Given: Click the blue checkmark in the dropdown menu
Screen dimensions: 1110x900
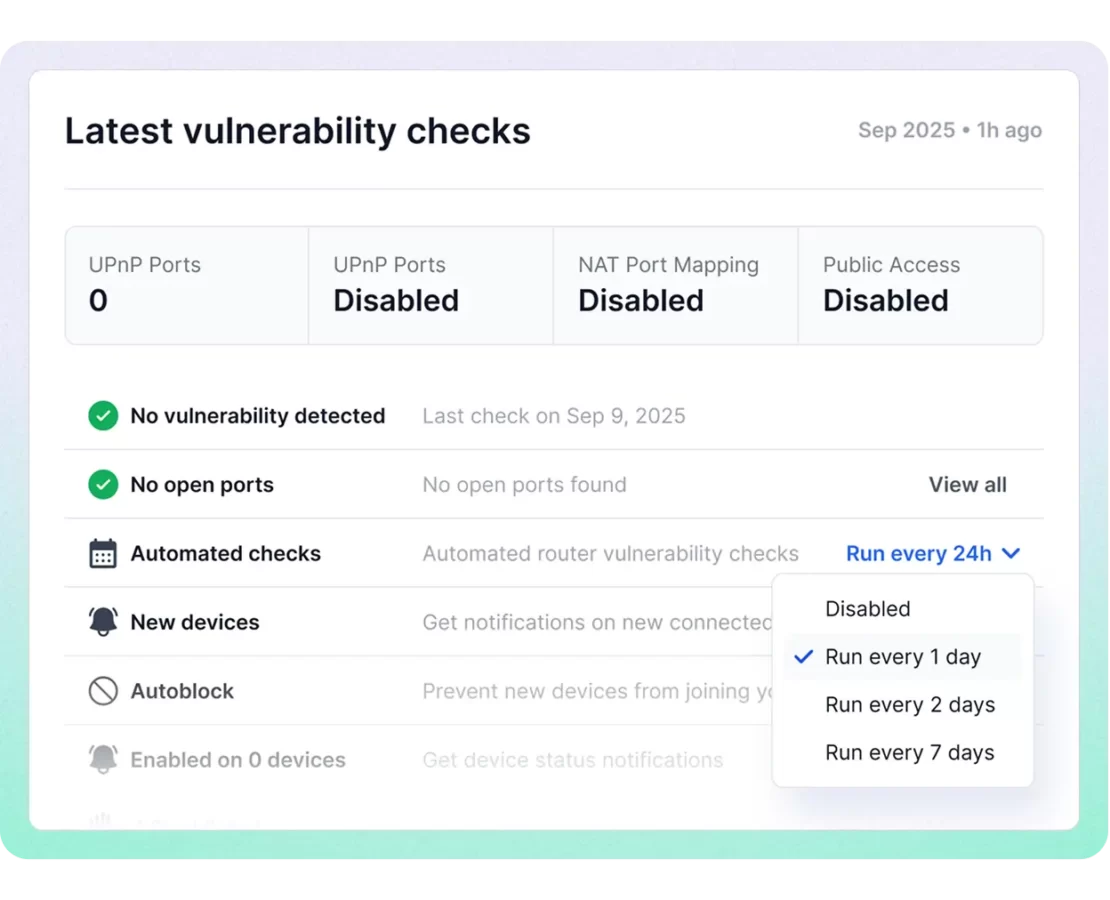Looking at the screenshot, I should click(802, 657).
